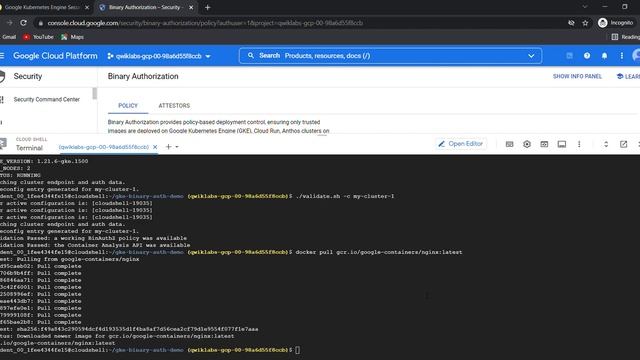Screen dimensions: 640x360
Task: Switch to the ATTESTORS tab
Action: tap(174, 105)
